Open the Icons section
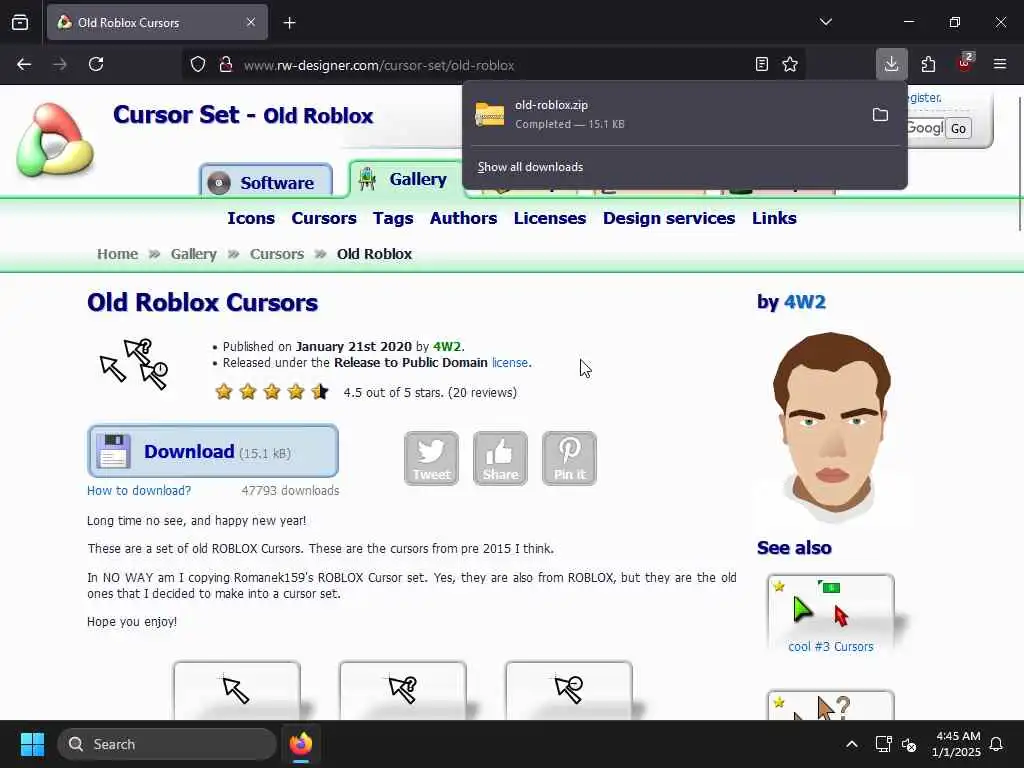The height and width of the screenshot is (768, 1024). [251, 218]
